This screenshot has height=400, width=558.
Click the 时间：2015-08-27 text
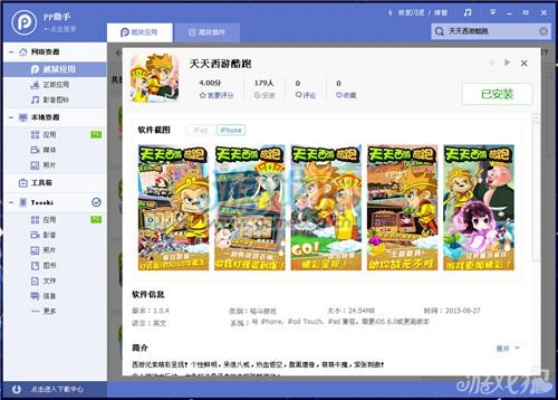[x=452, y=311]
